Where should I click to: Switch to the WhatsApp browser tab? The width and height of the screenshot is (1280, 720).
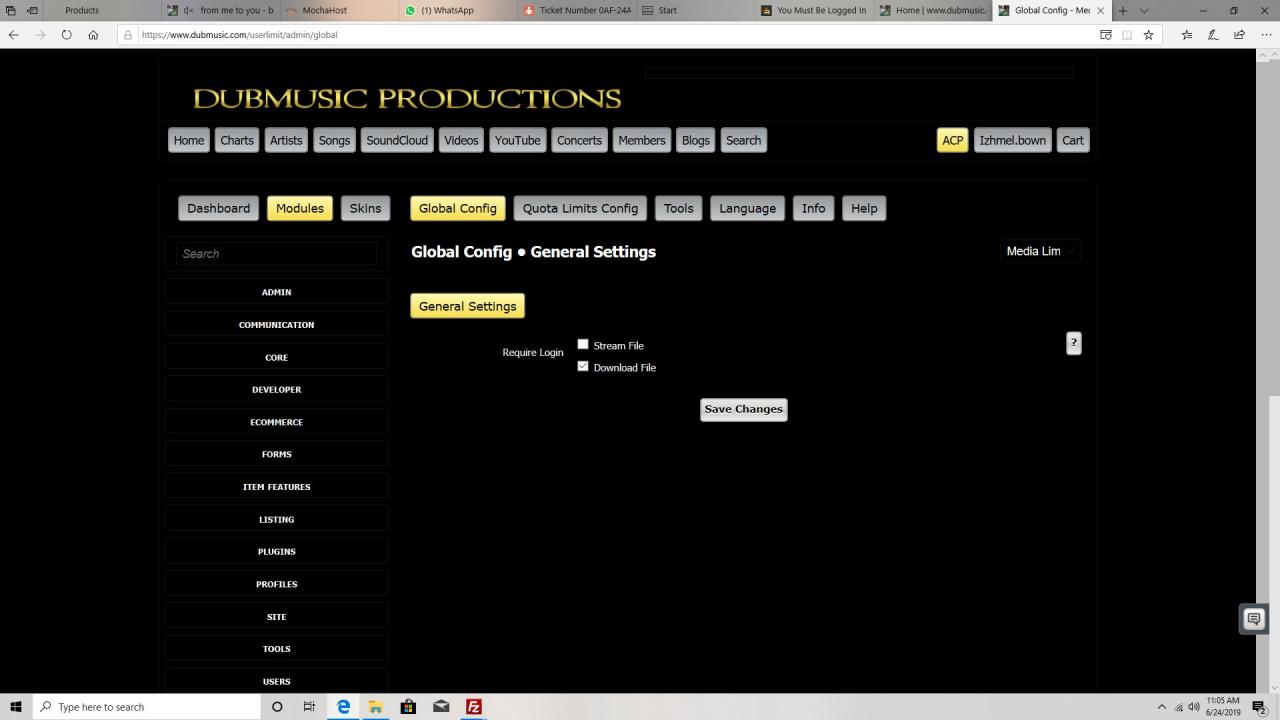[458, 10]
